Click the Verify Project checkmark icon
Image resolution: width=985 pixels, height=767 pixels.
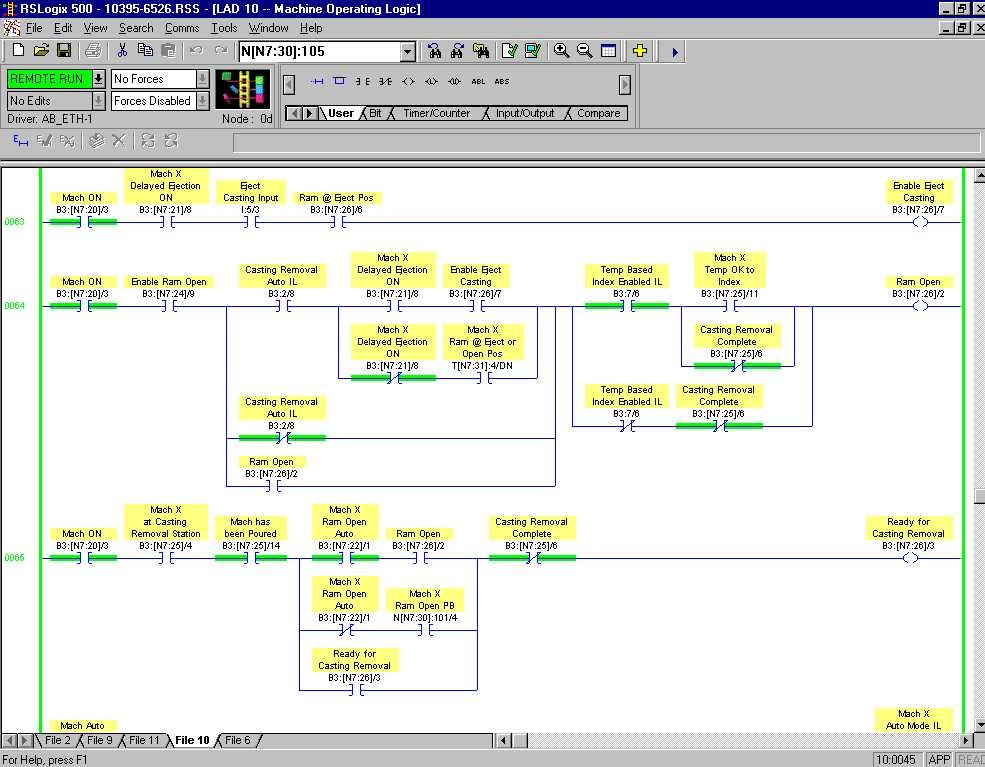[533, 51]
